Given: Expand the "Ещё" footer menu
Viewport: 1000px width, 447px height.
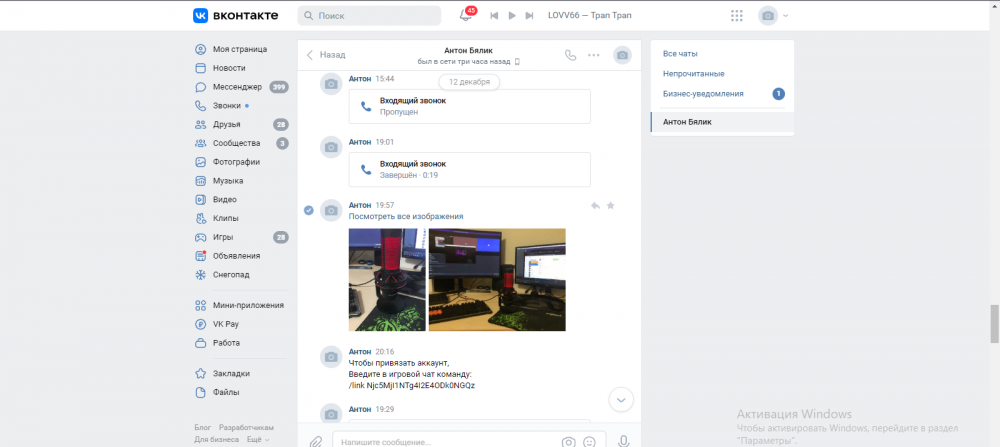Looking at the screenshot, I should 258,439.
